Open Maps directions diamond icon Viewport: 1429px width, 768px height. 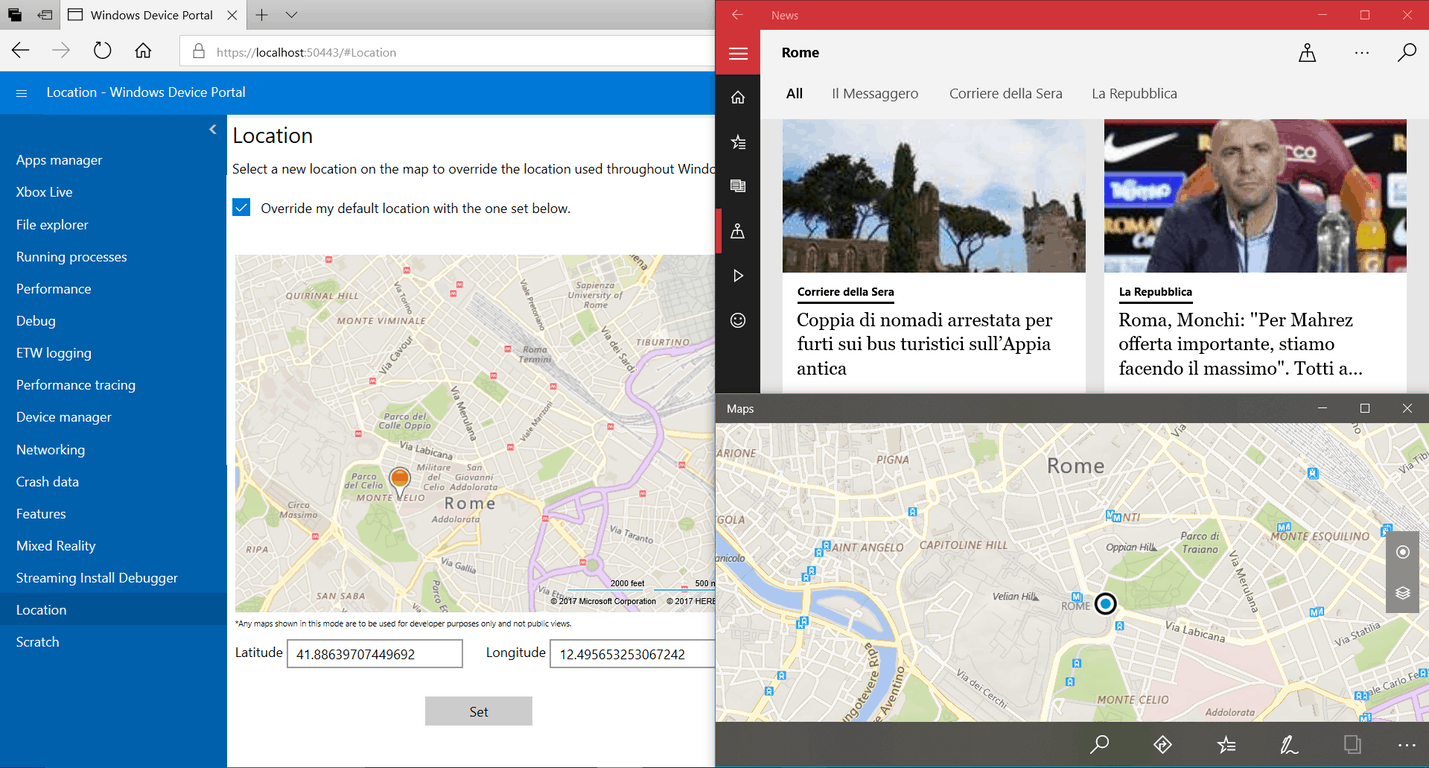(x=1162, y=744)
